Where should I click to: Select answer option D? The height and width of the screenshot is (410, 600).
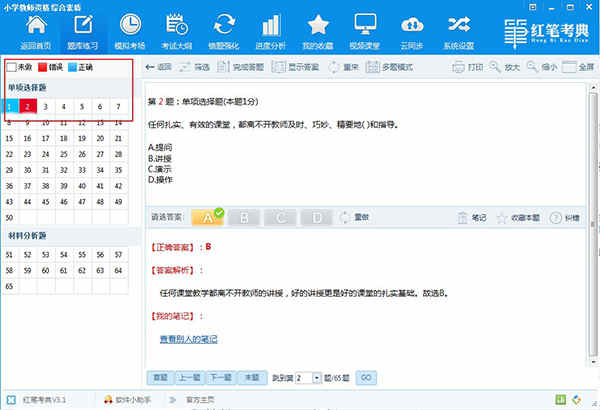316,217
